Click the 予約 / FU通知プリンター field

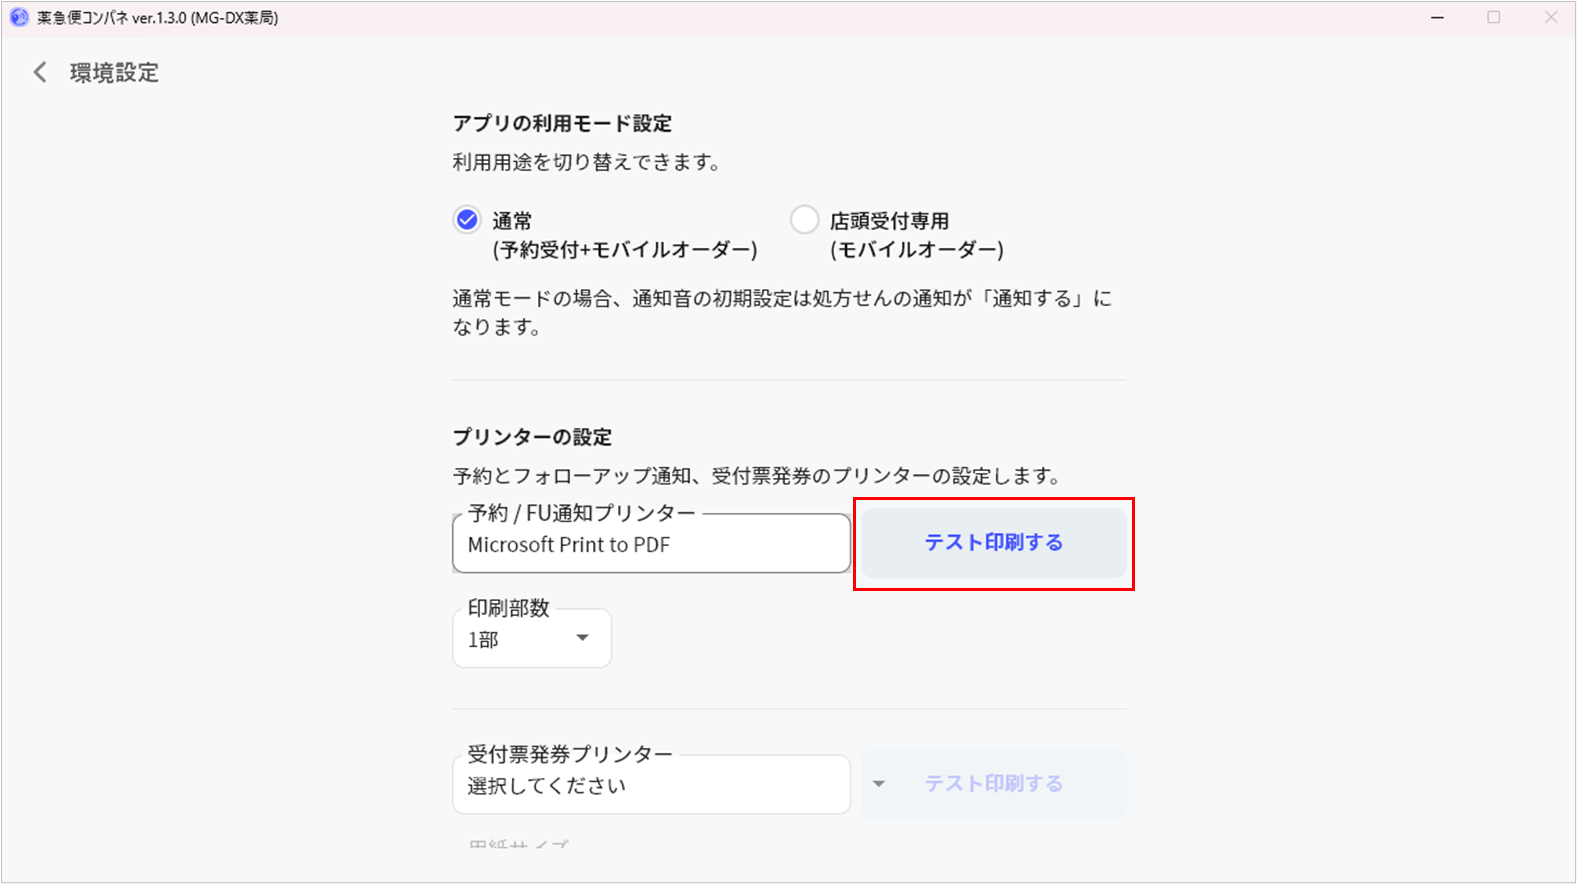650,545
